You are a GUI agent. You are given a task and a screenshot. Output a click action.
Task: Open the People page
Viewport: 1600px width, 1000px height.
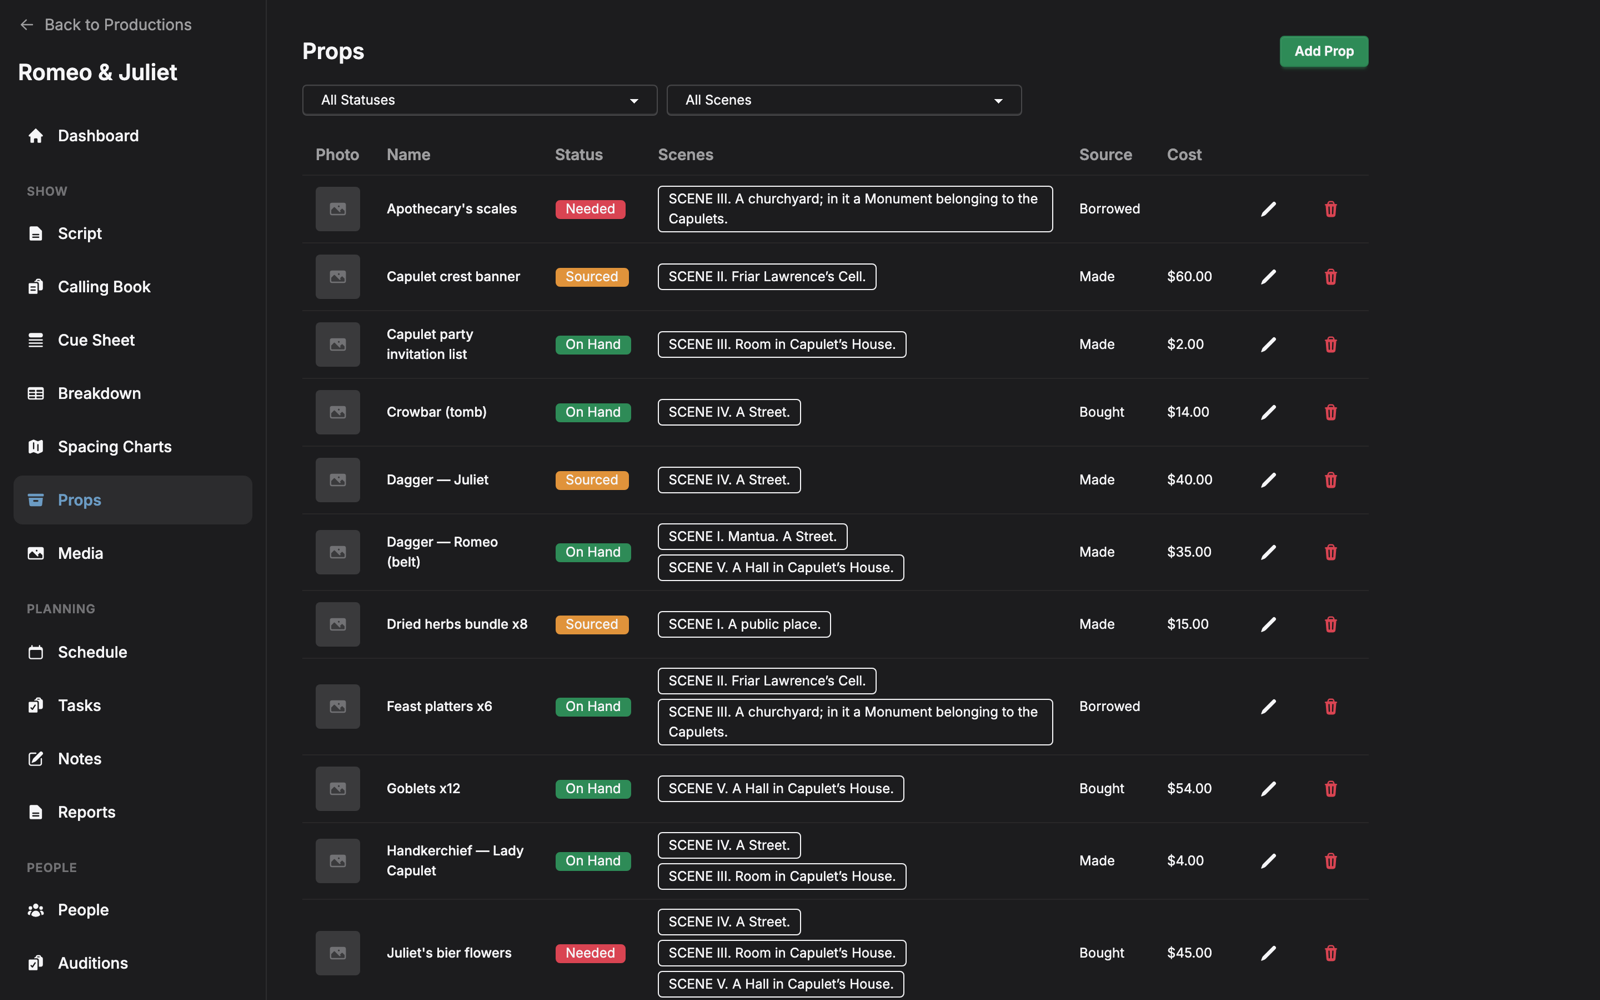tap(133, 910)
